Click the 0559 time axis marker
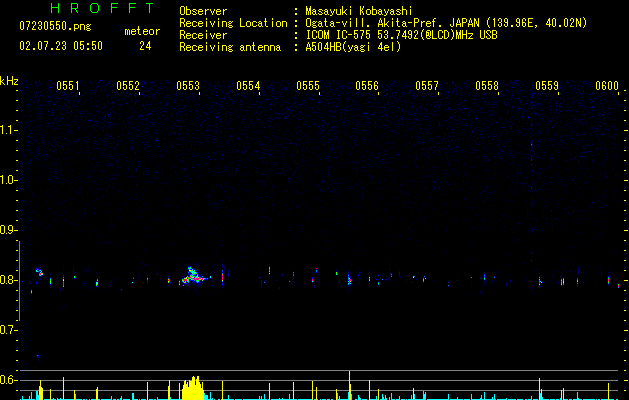 click(x=547, y=85)
